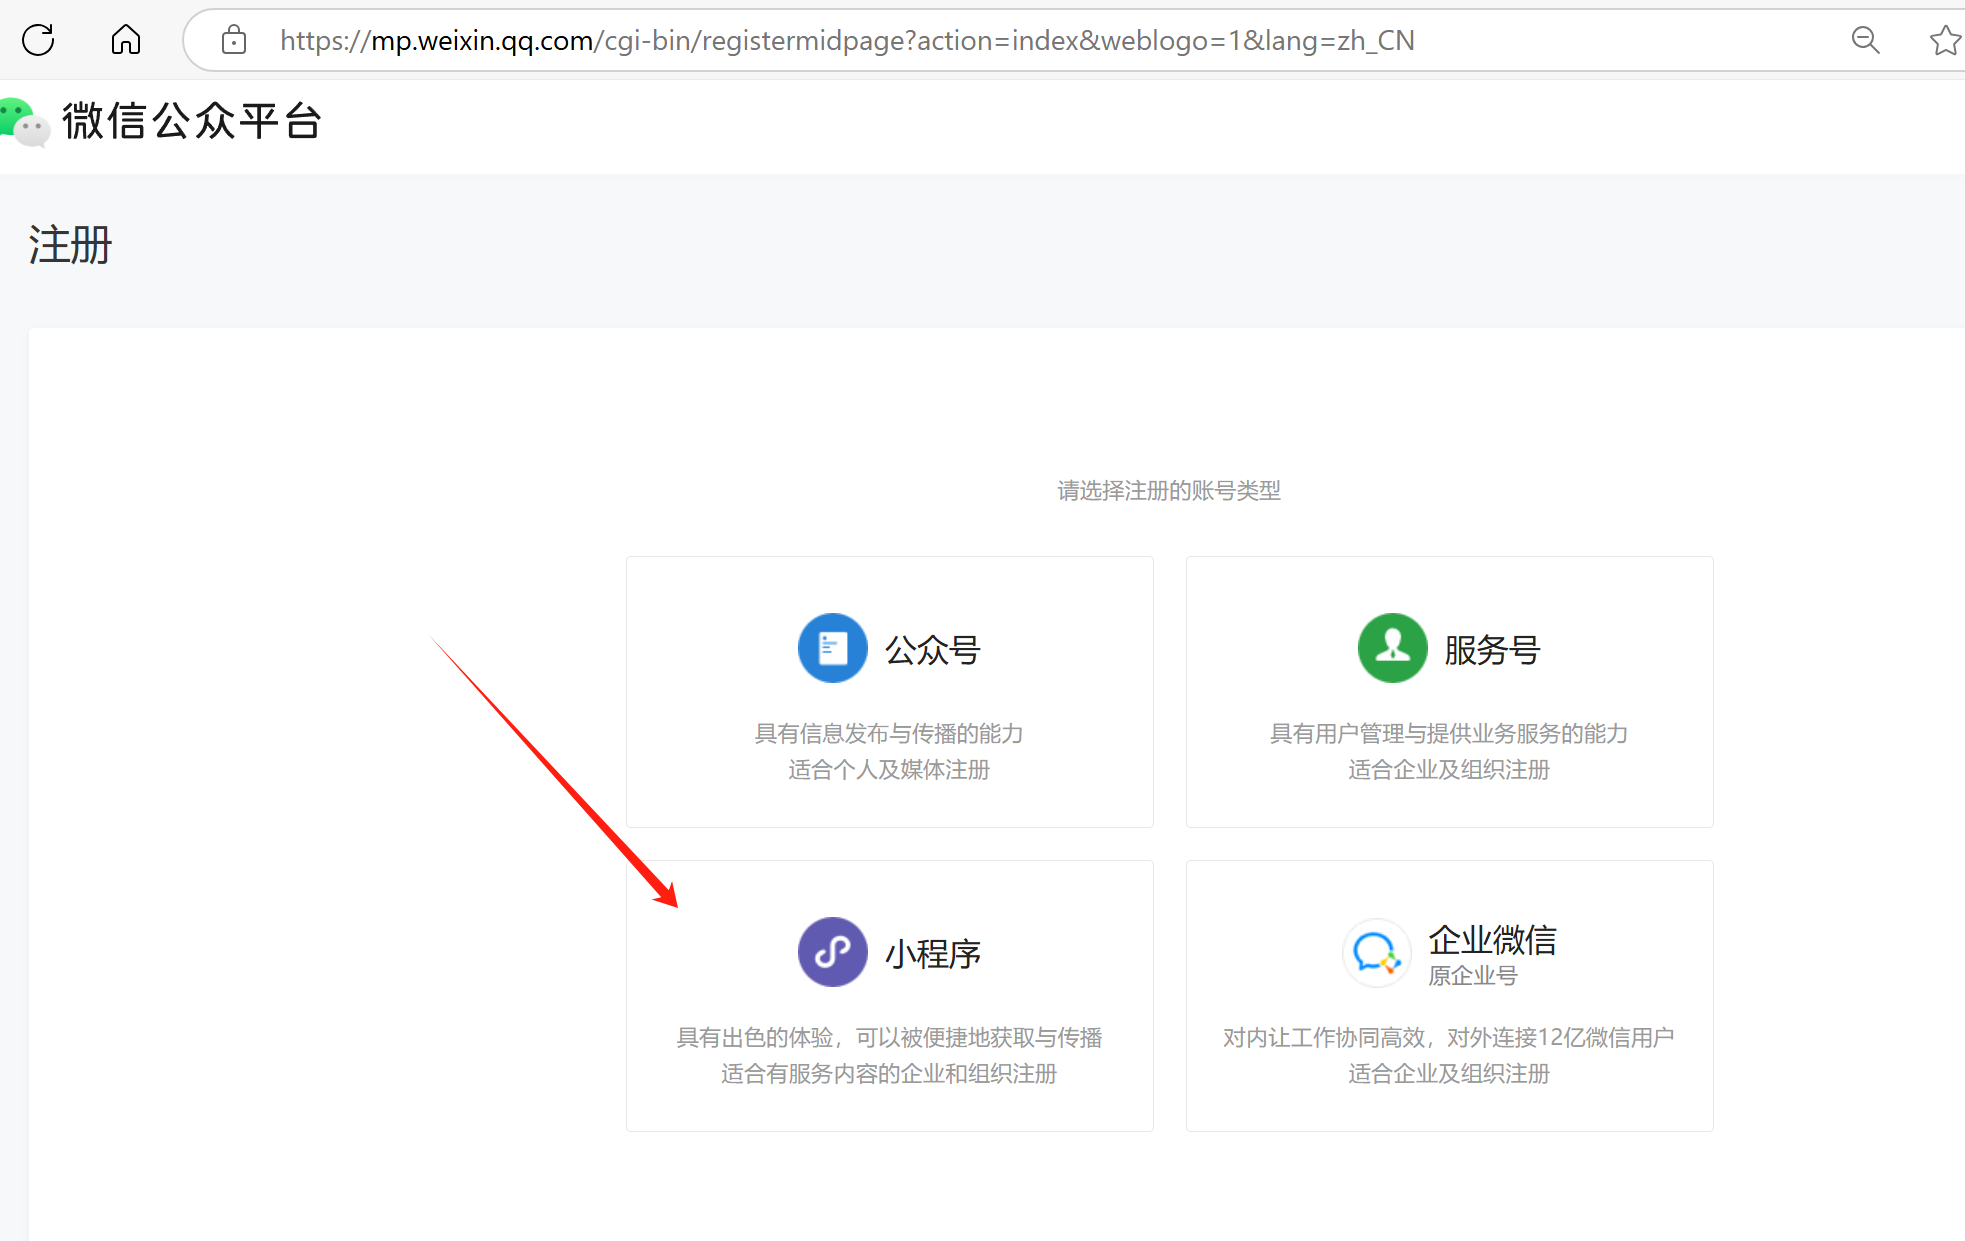Click 对内让工作协同高效 description line
Viewport: 1965px width, 1241px height.
point(1449,1038)
